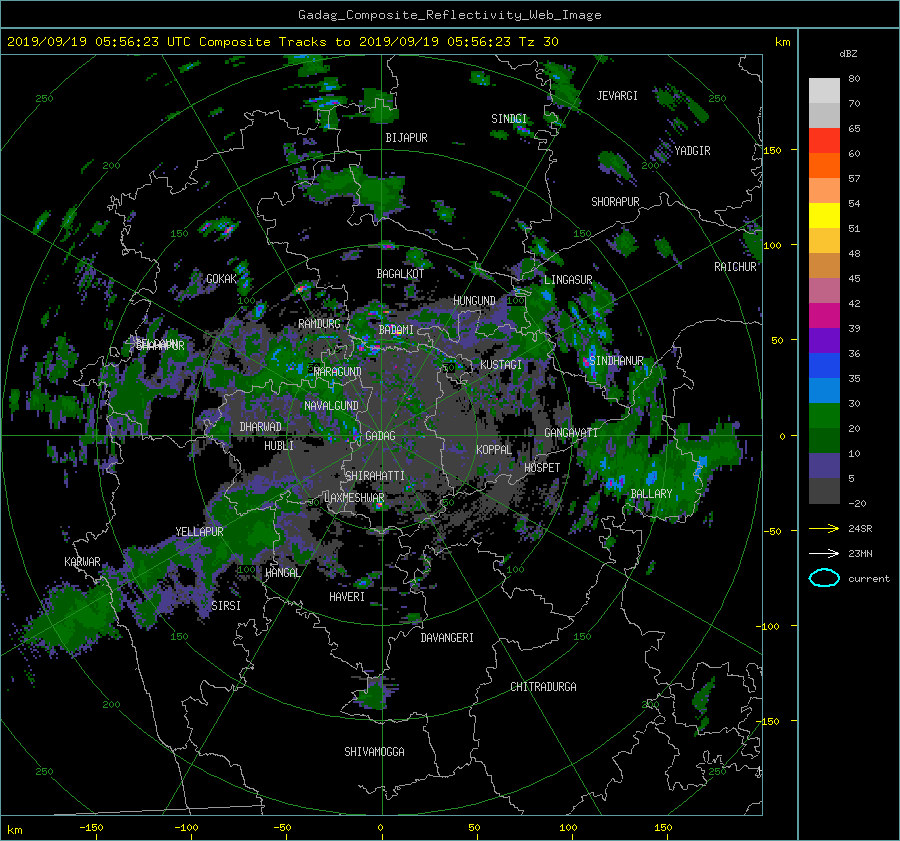Image resolution: width=900 pixels, height=841 pixels.
Task: Click the 24SR legend label
Action: coord(860,528)
